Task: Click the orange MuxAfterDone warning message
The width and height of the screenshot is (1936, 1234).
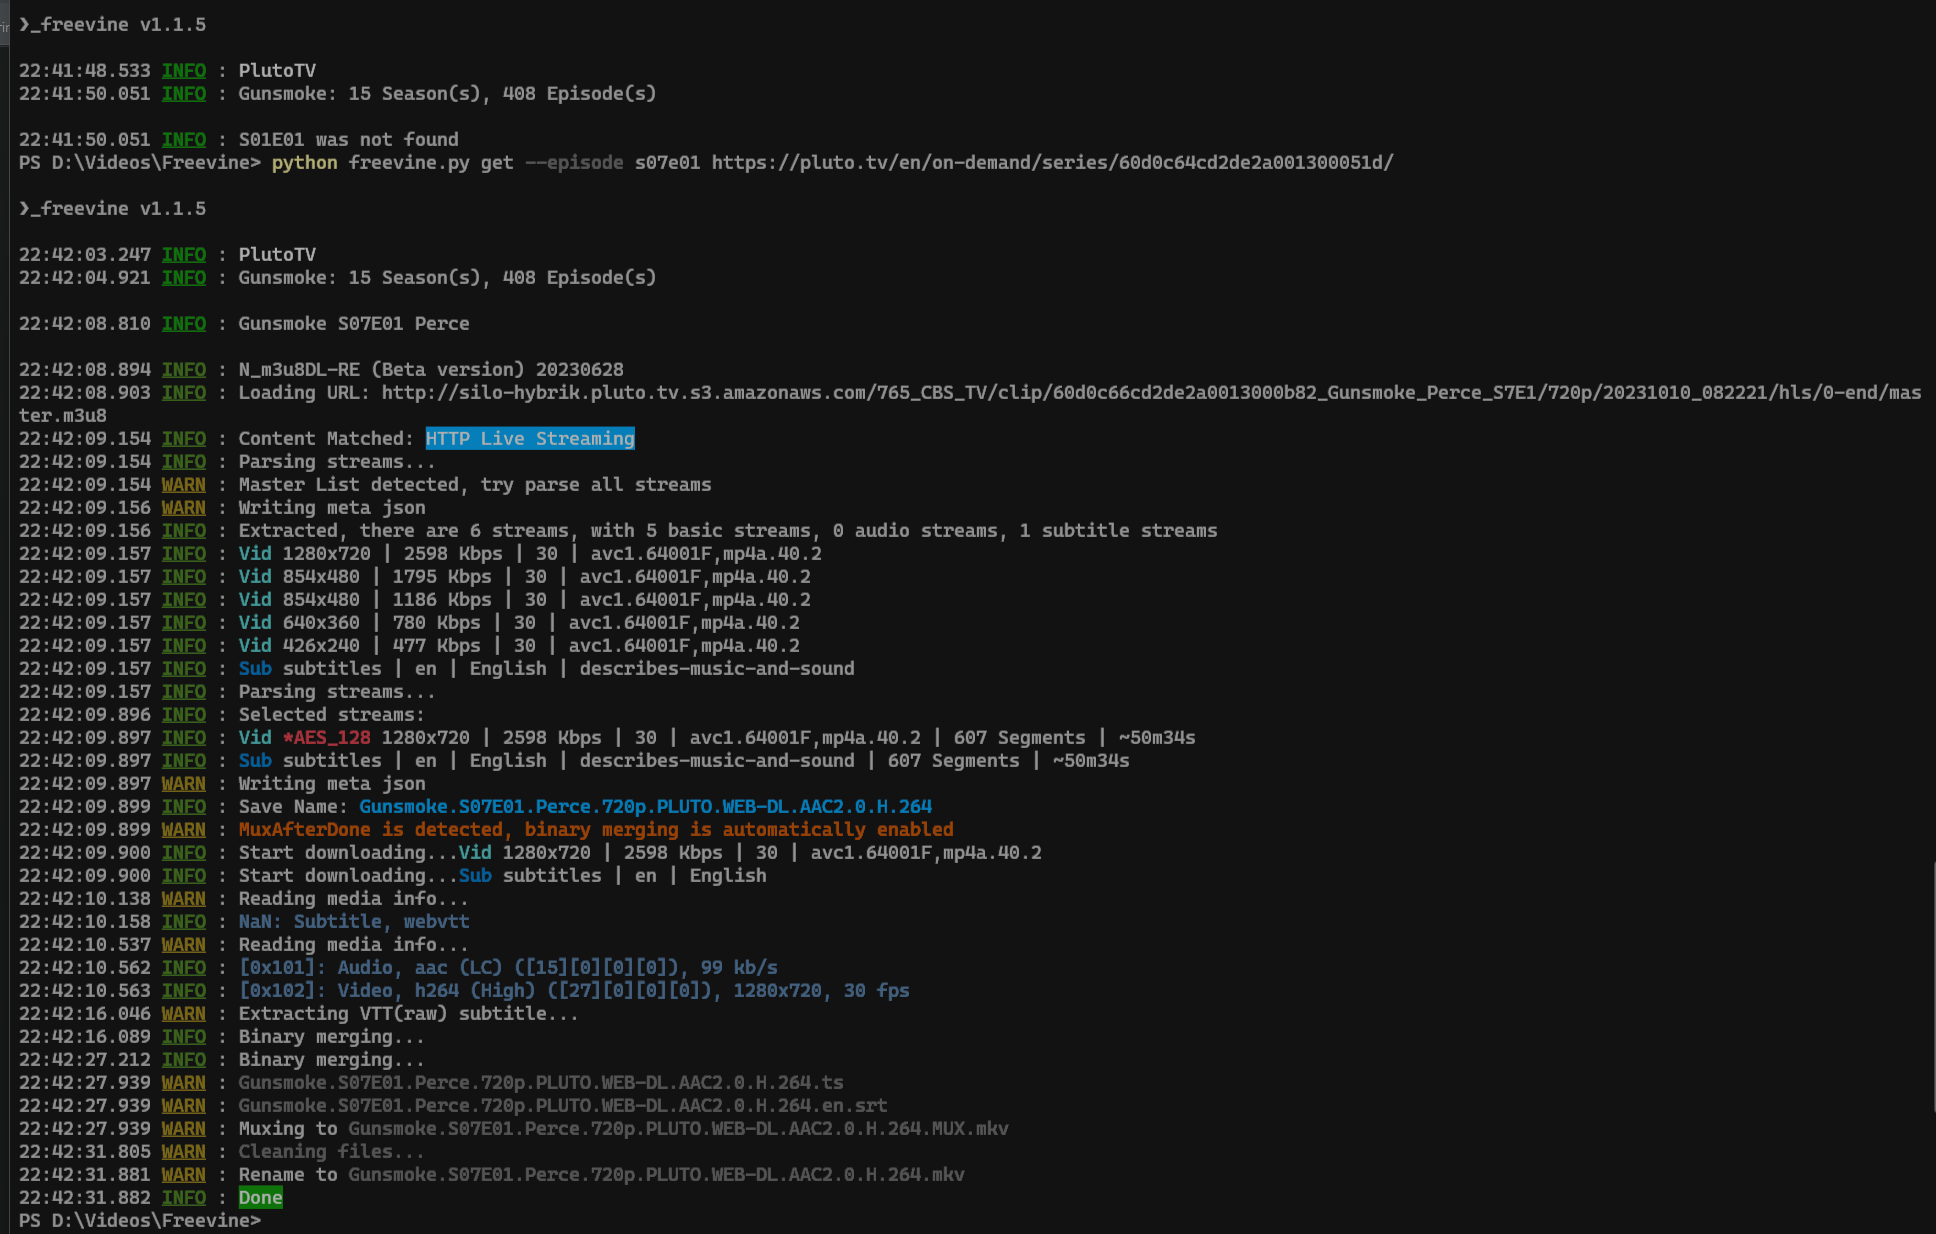Action: [x=595, y=829]
